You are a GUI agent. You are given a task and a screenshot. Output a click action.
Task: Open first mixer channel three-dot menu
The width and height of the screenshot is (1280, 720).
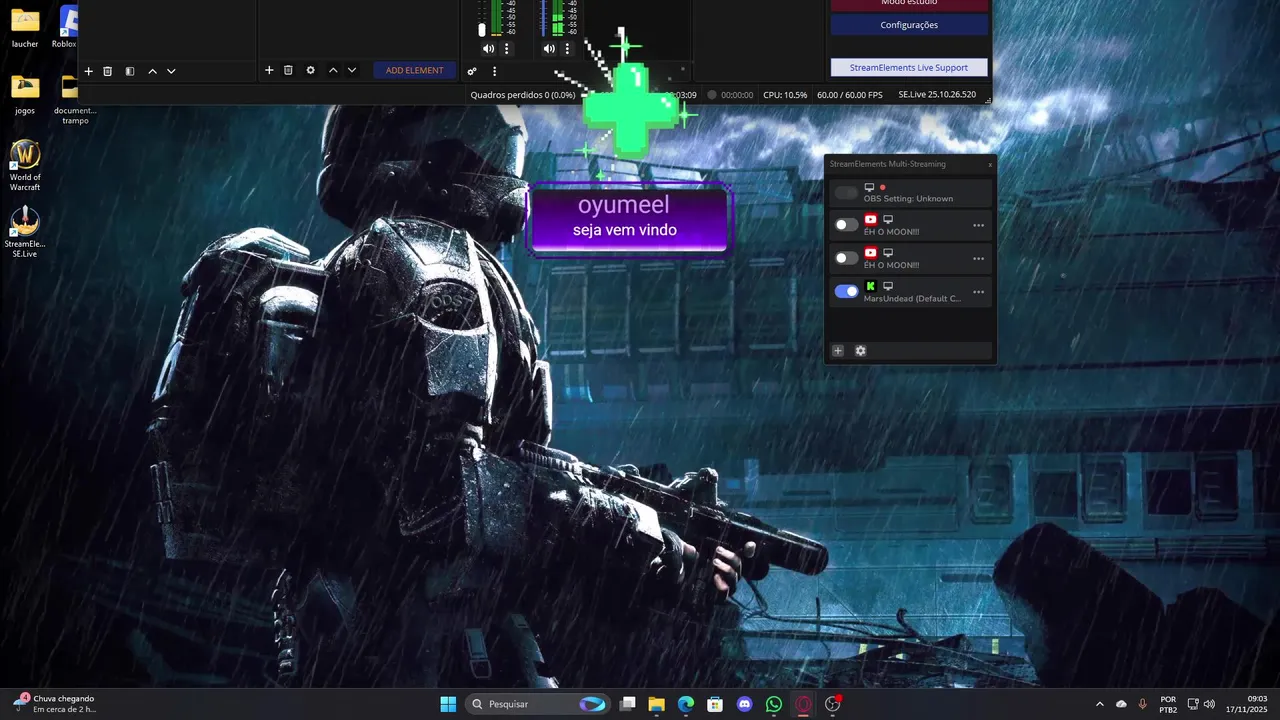click(x=506, y=48)
